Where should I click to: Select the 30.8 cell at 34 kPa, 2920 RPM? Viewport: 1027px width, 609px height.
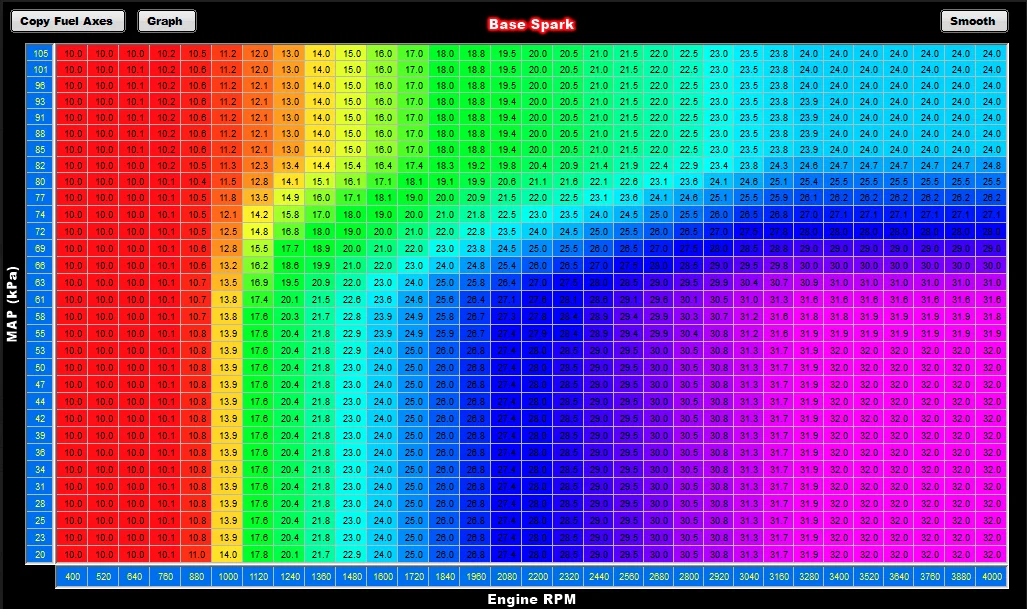click(719, 470)
